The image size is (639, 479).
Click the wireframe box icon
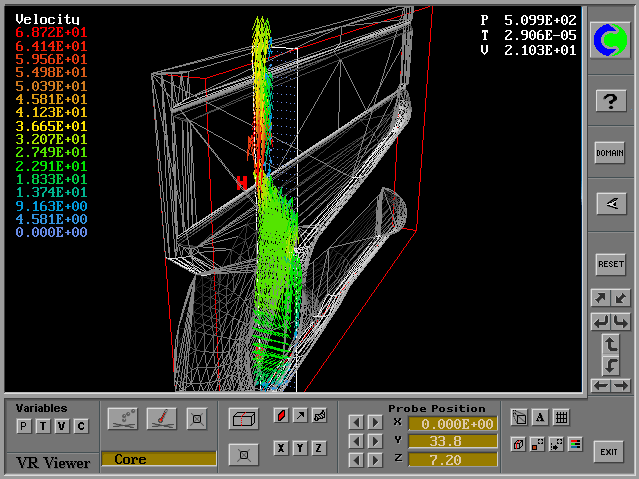point(242,418)
